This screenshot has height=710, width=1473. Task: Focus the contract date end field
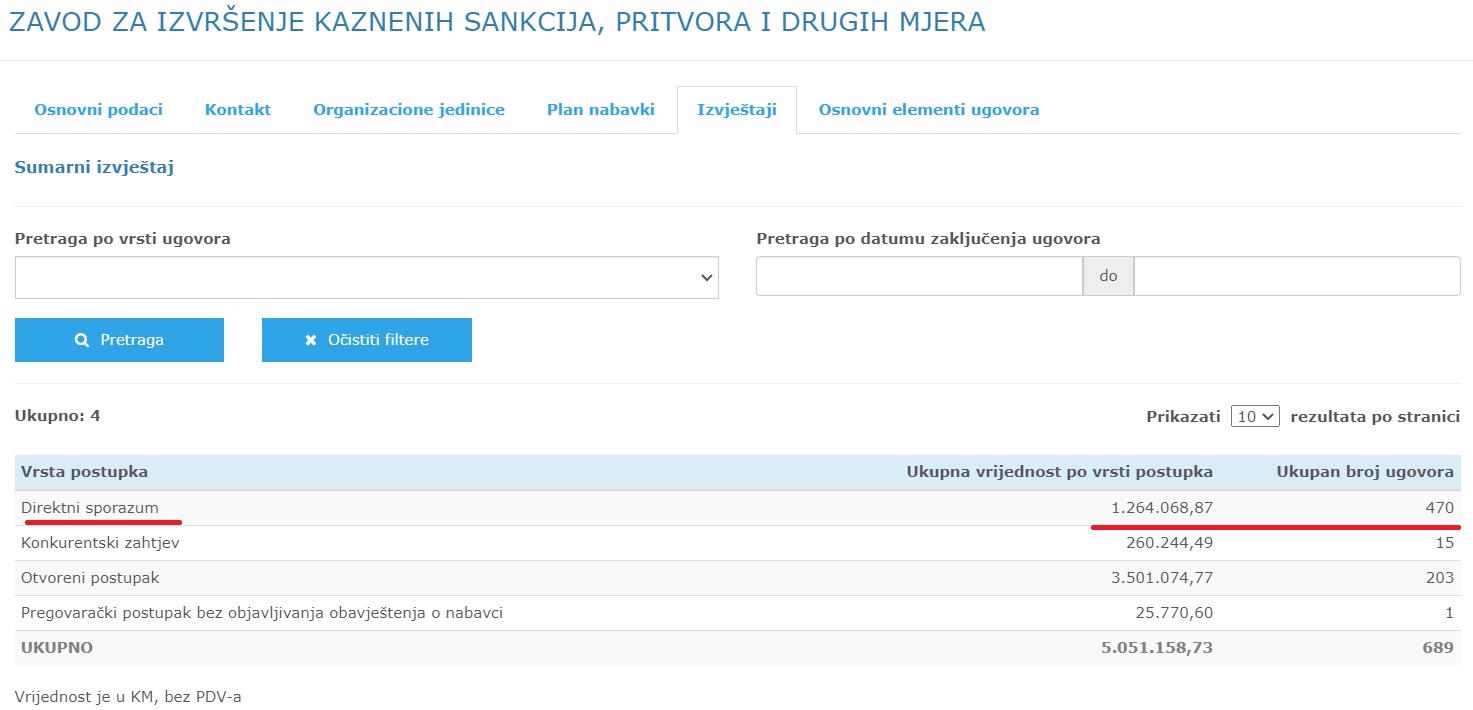pos(1297,276)
